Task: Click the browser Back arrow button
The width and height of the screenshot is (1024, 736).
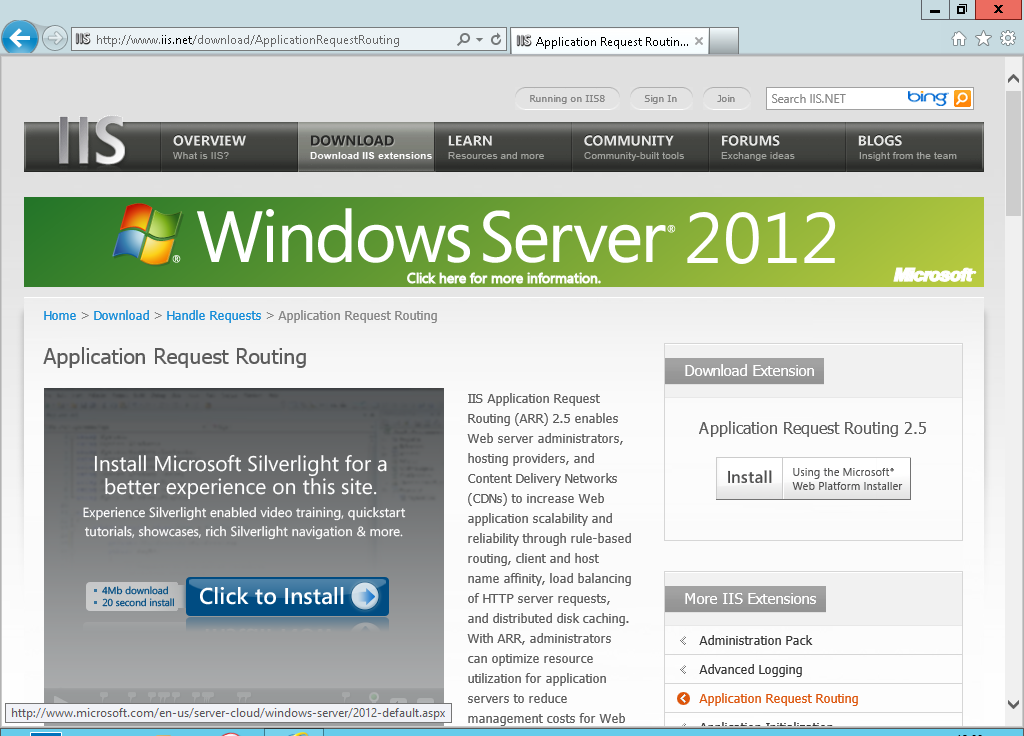Action: pos(20,39)
